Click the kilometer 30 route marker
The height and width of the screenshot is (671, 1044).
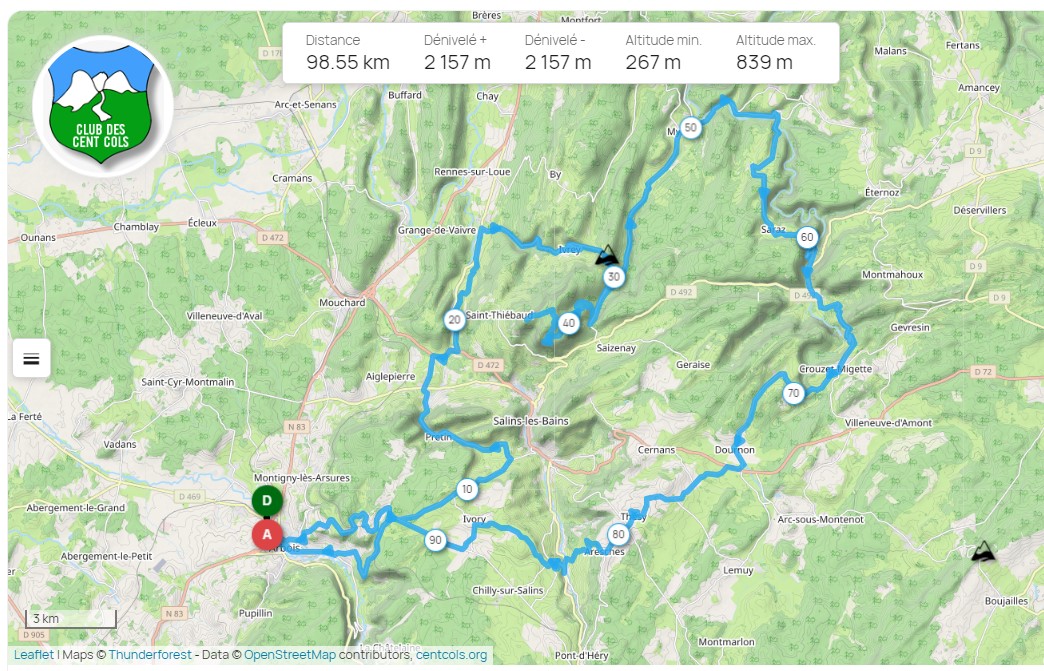(x=614, y=277)
